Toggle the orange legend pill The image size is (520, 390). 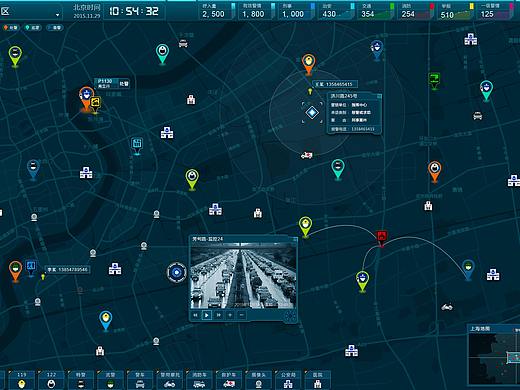(11, 28)
